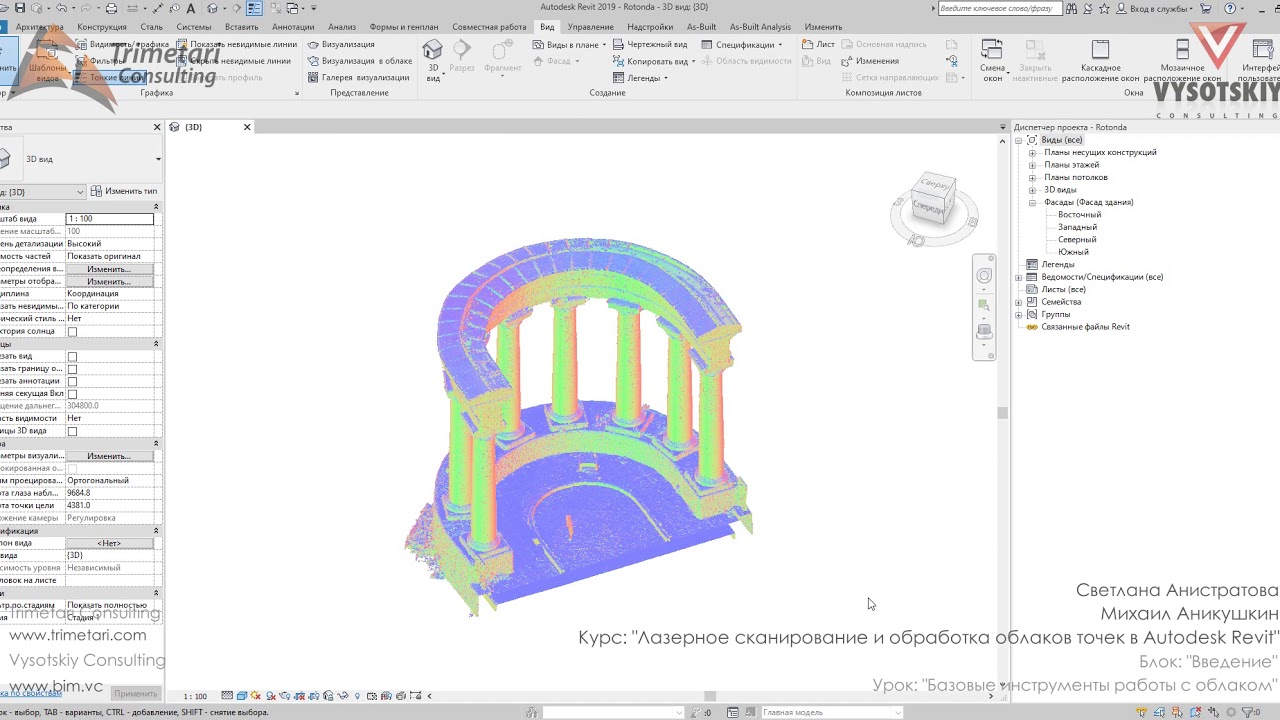The image size is (1280, 720).
Task: Expand 3D виды tree node
Action: pyautogui.click(x=1033, y=190)
